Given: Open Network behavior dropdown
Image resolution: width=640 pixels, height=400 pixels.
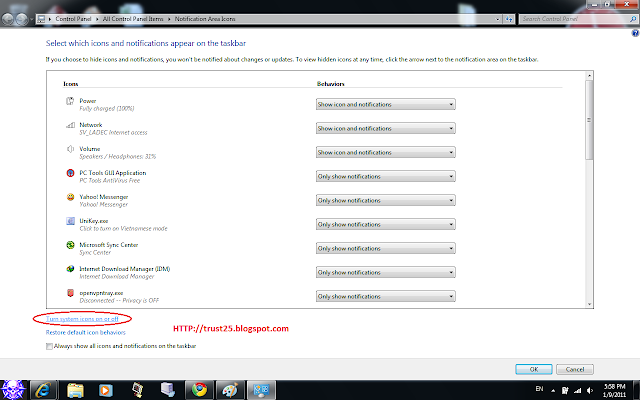Looking at the screenshot, I should point(385,128).
